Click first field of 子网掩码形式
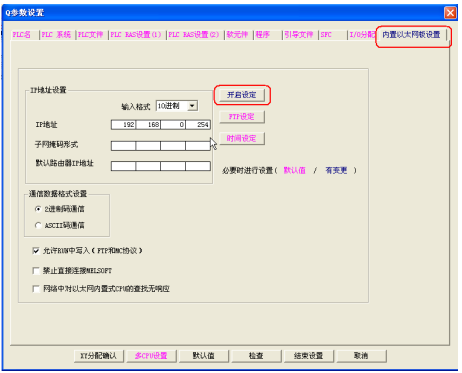This screenshot has width=462, height=373. tap(123, 146)
